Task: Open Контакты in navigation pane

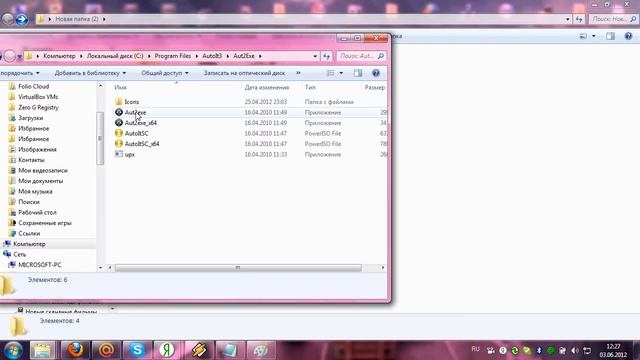Action: point(31,160)
